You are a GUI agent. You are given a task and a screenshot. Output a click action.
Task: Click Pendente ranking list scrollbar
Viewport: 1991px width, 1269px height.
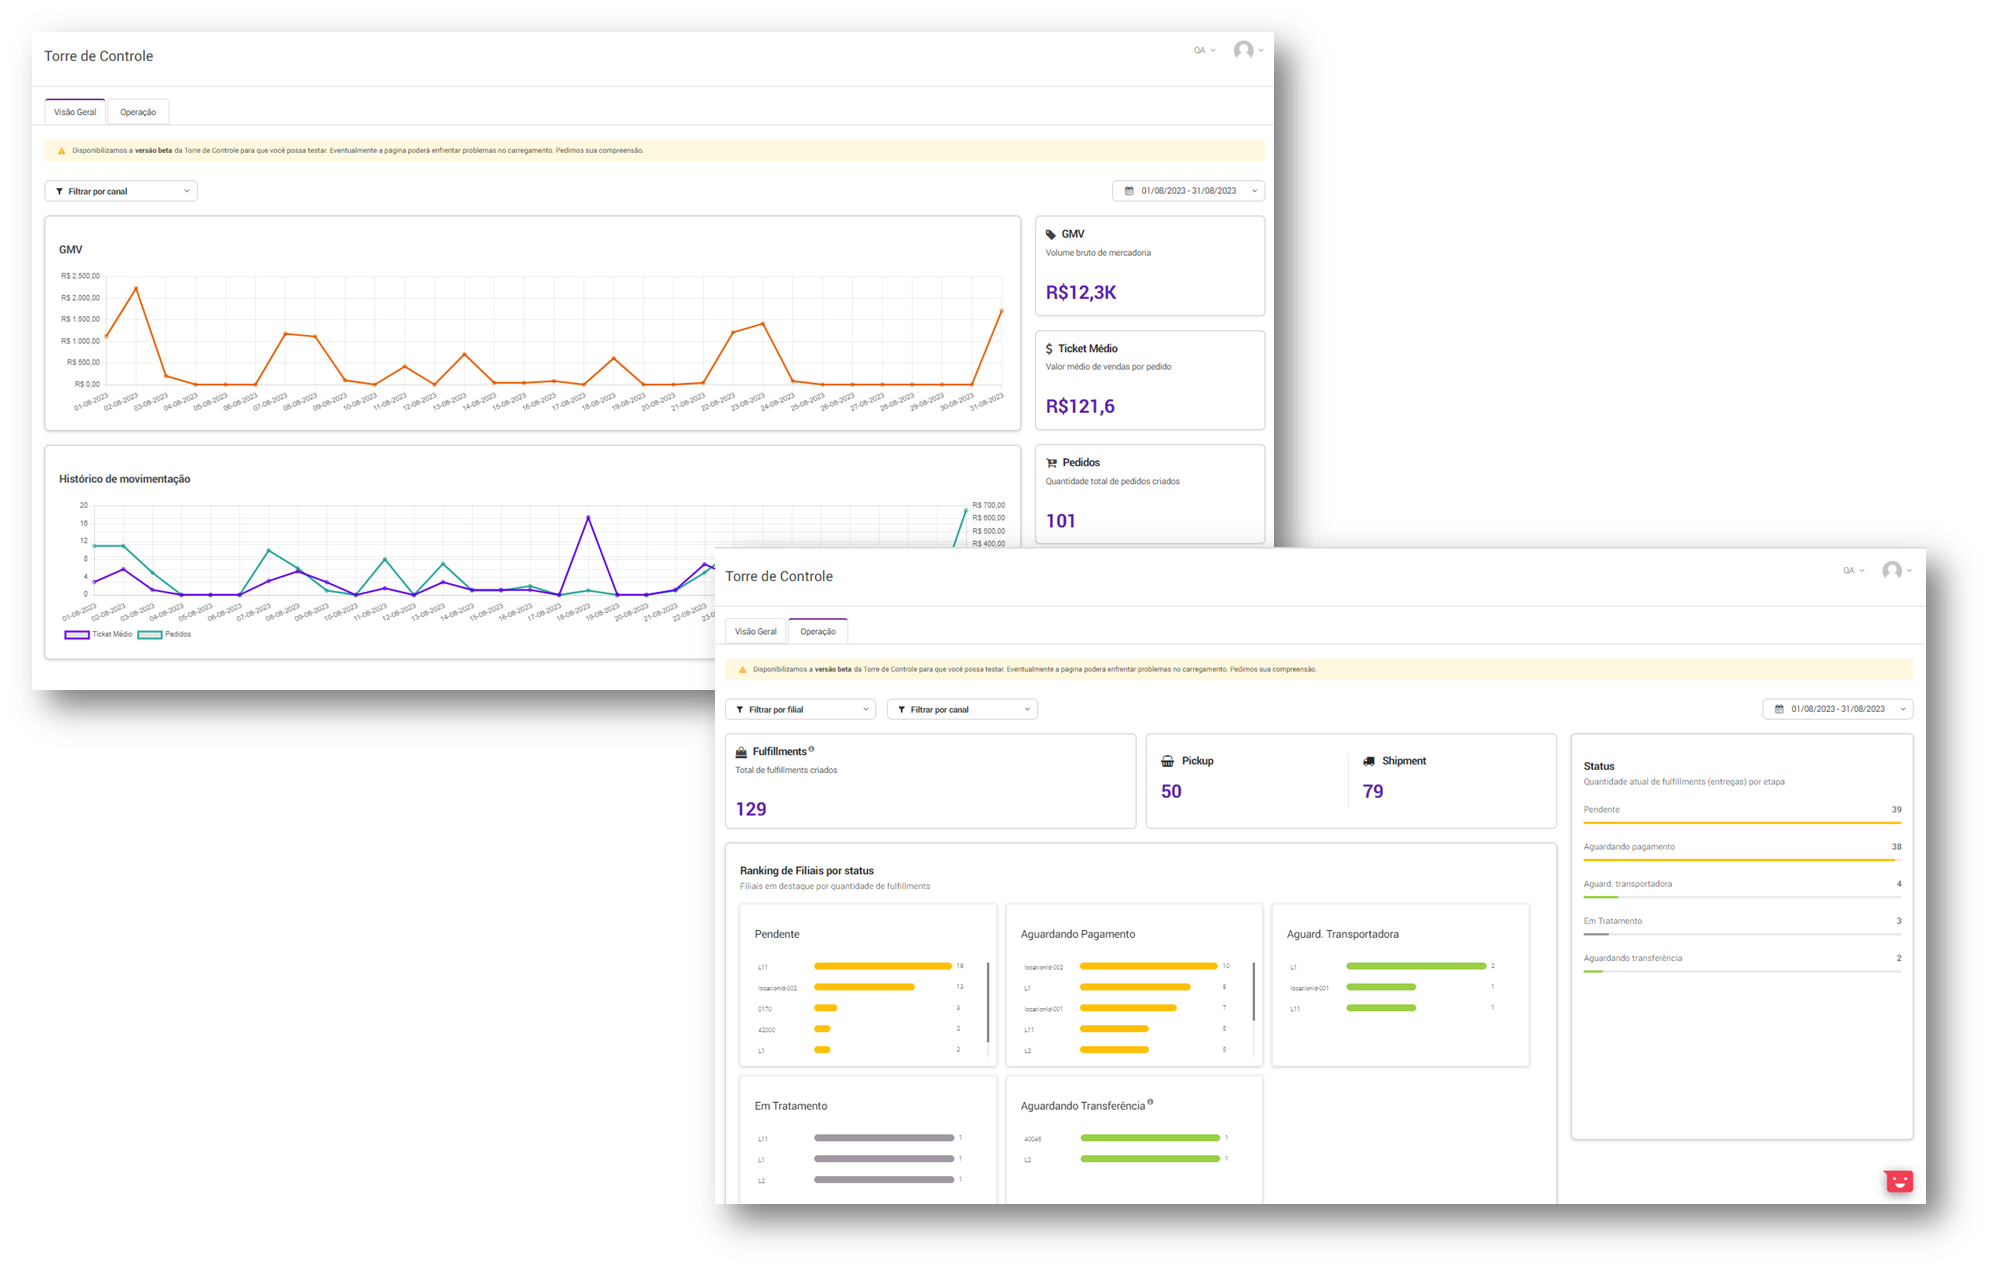[x=988, y=1000]
